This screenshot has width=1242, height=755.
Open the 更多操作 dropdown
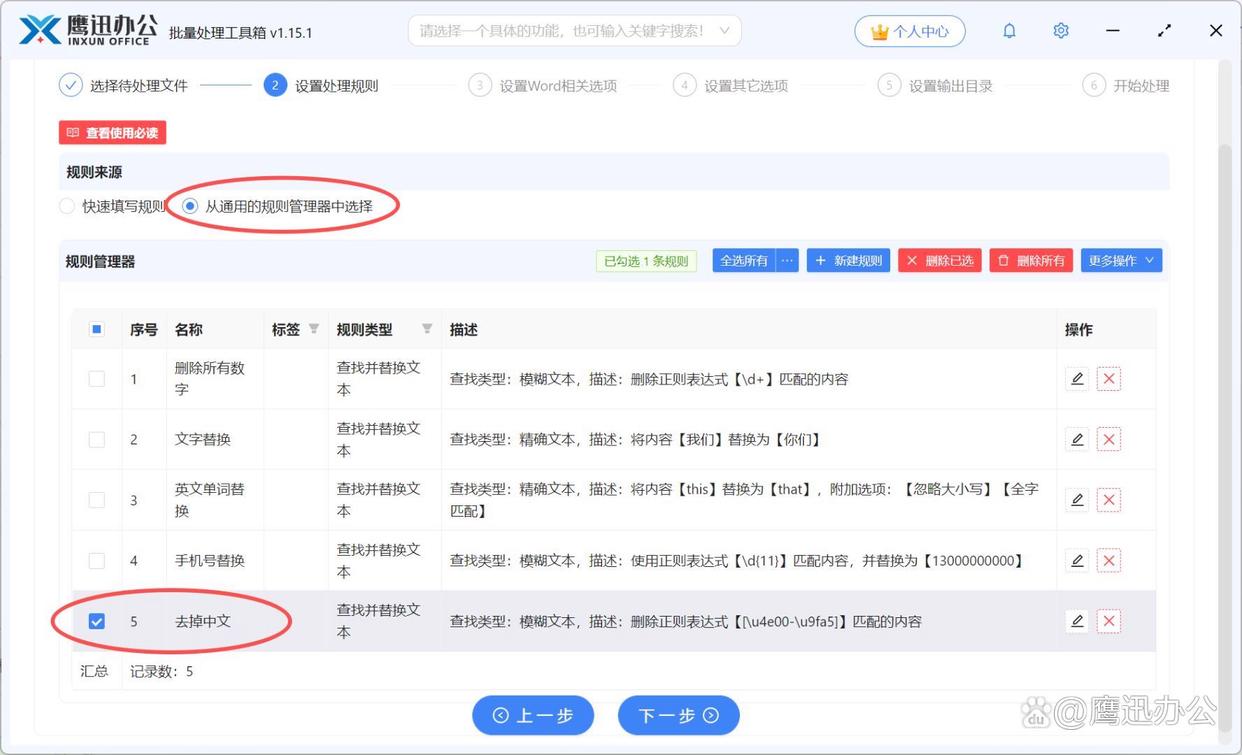pos(1121,261)
